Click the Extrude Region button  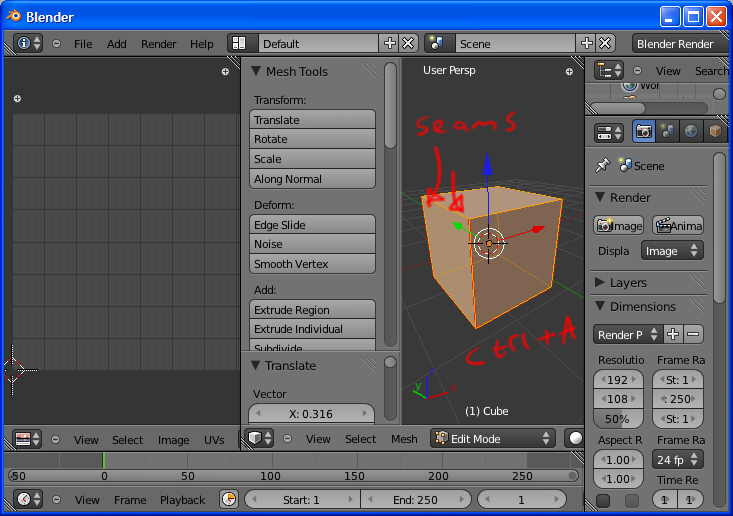pyautogui.click(x=312, y=310)
